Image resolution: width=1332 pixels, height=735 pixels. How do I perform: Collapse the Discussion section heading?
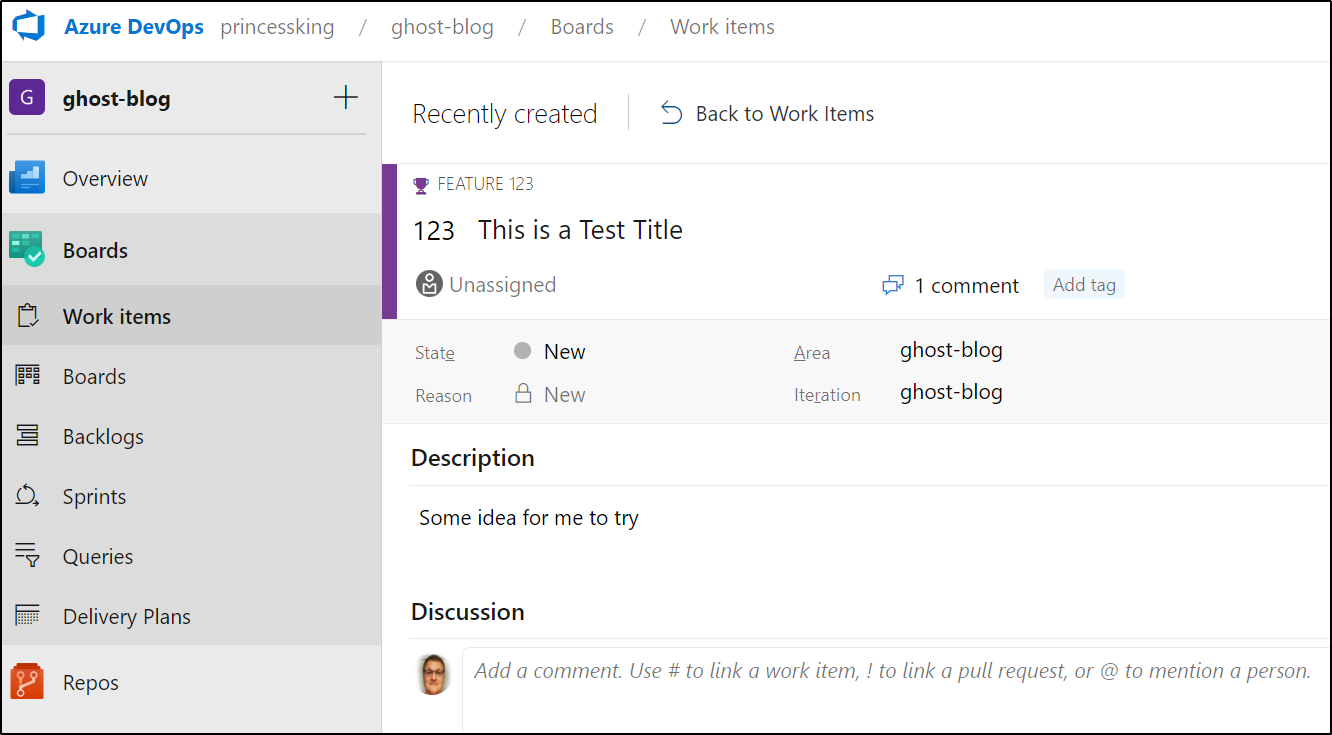coord(467,612)
